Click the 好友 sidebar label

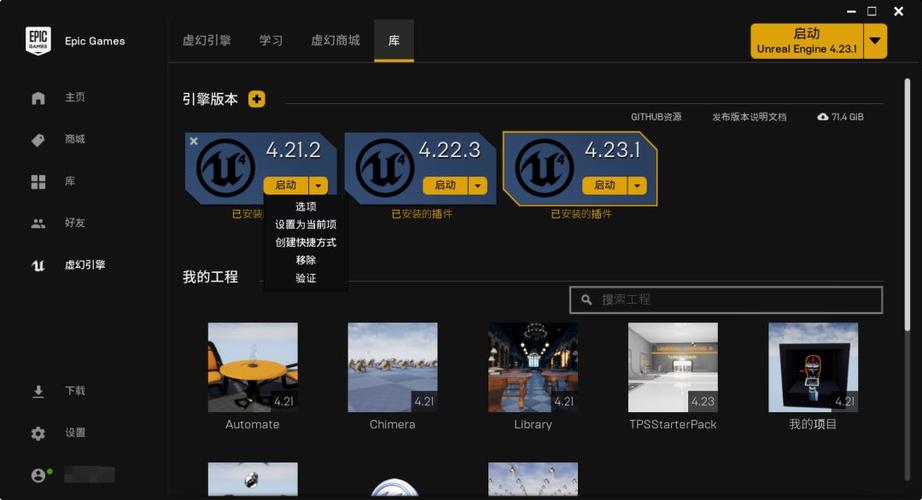75,223
